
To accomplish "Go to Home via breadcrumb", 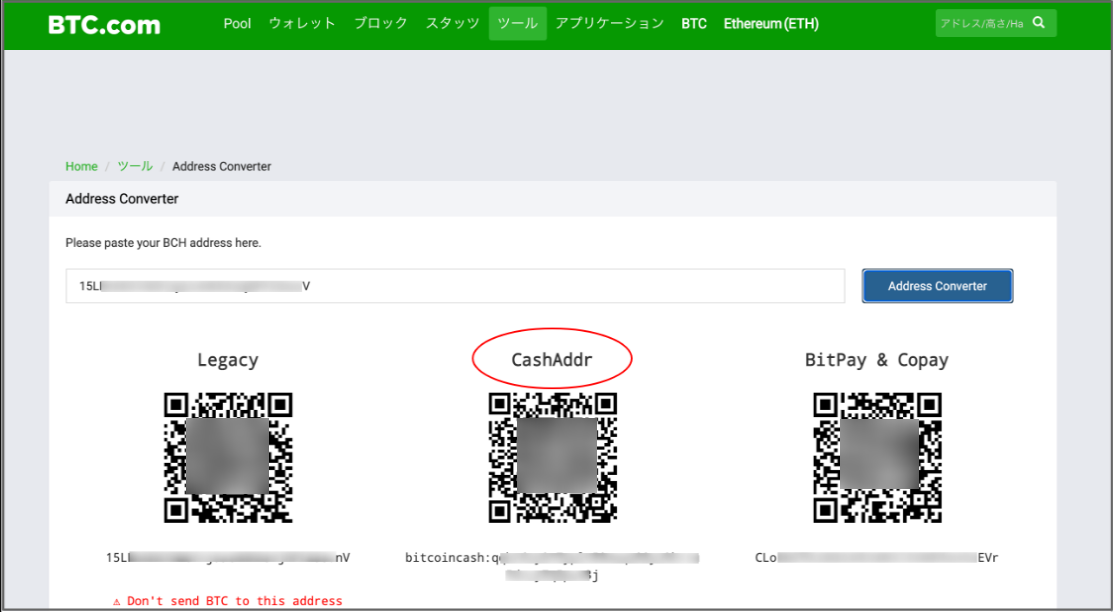I will pyautogui.click(x=81, y=166).
